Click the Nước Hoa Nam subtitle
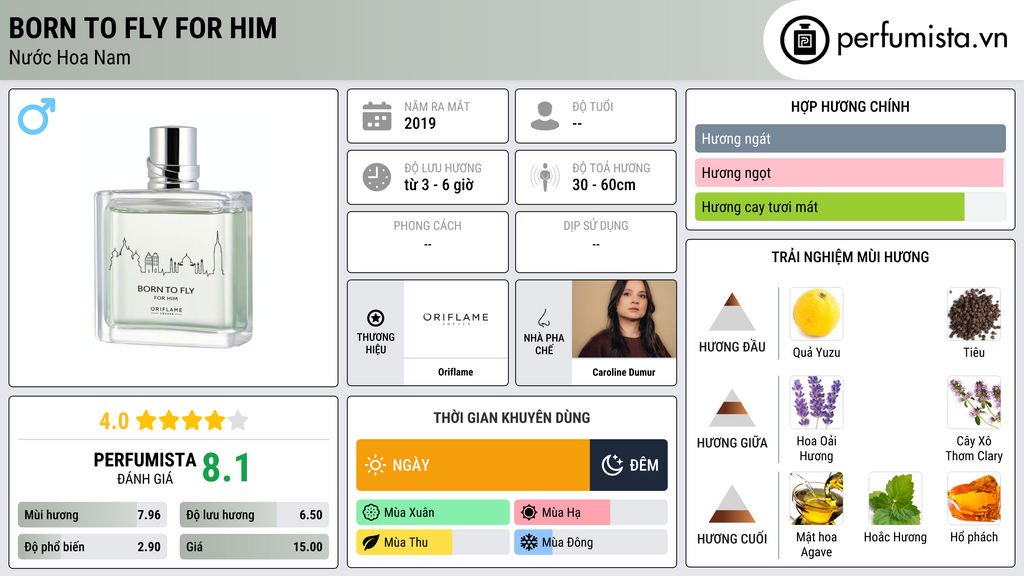This screenshot has width=1024, height=576. 70,57
